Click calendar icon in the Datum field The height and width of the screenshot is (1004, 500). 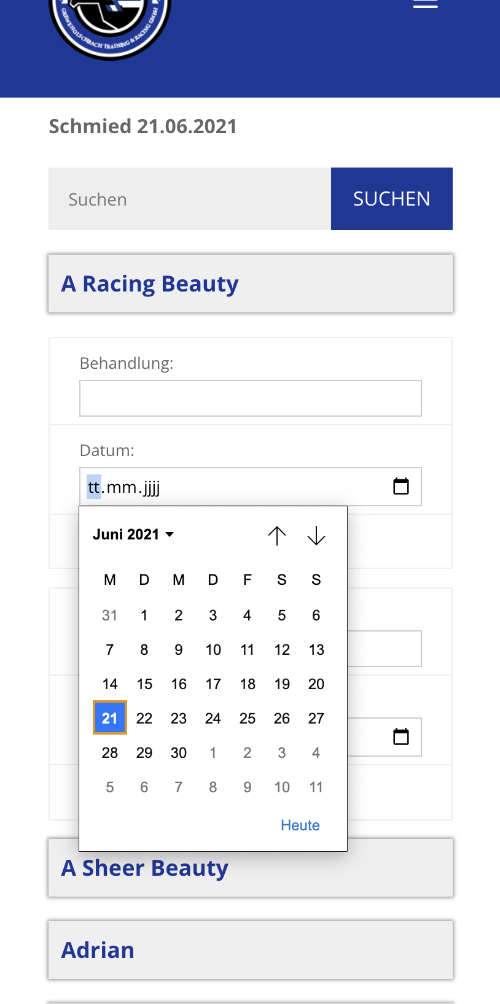tap(401, 487)
